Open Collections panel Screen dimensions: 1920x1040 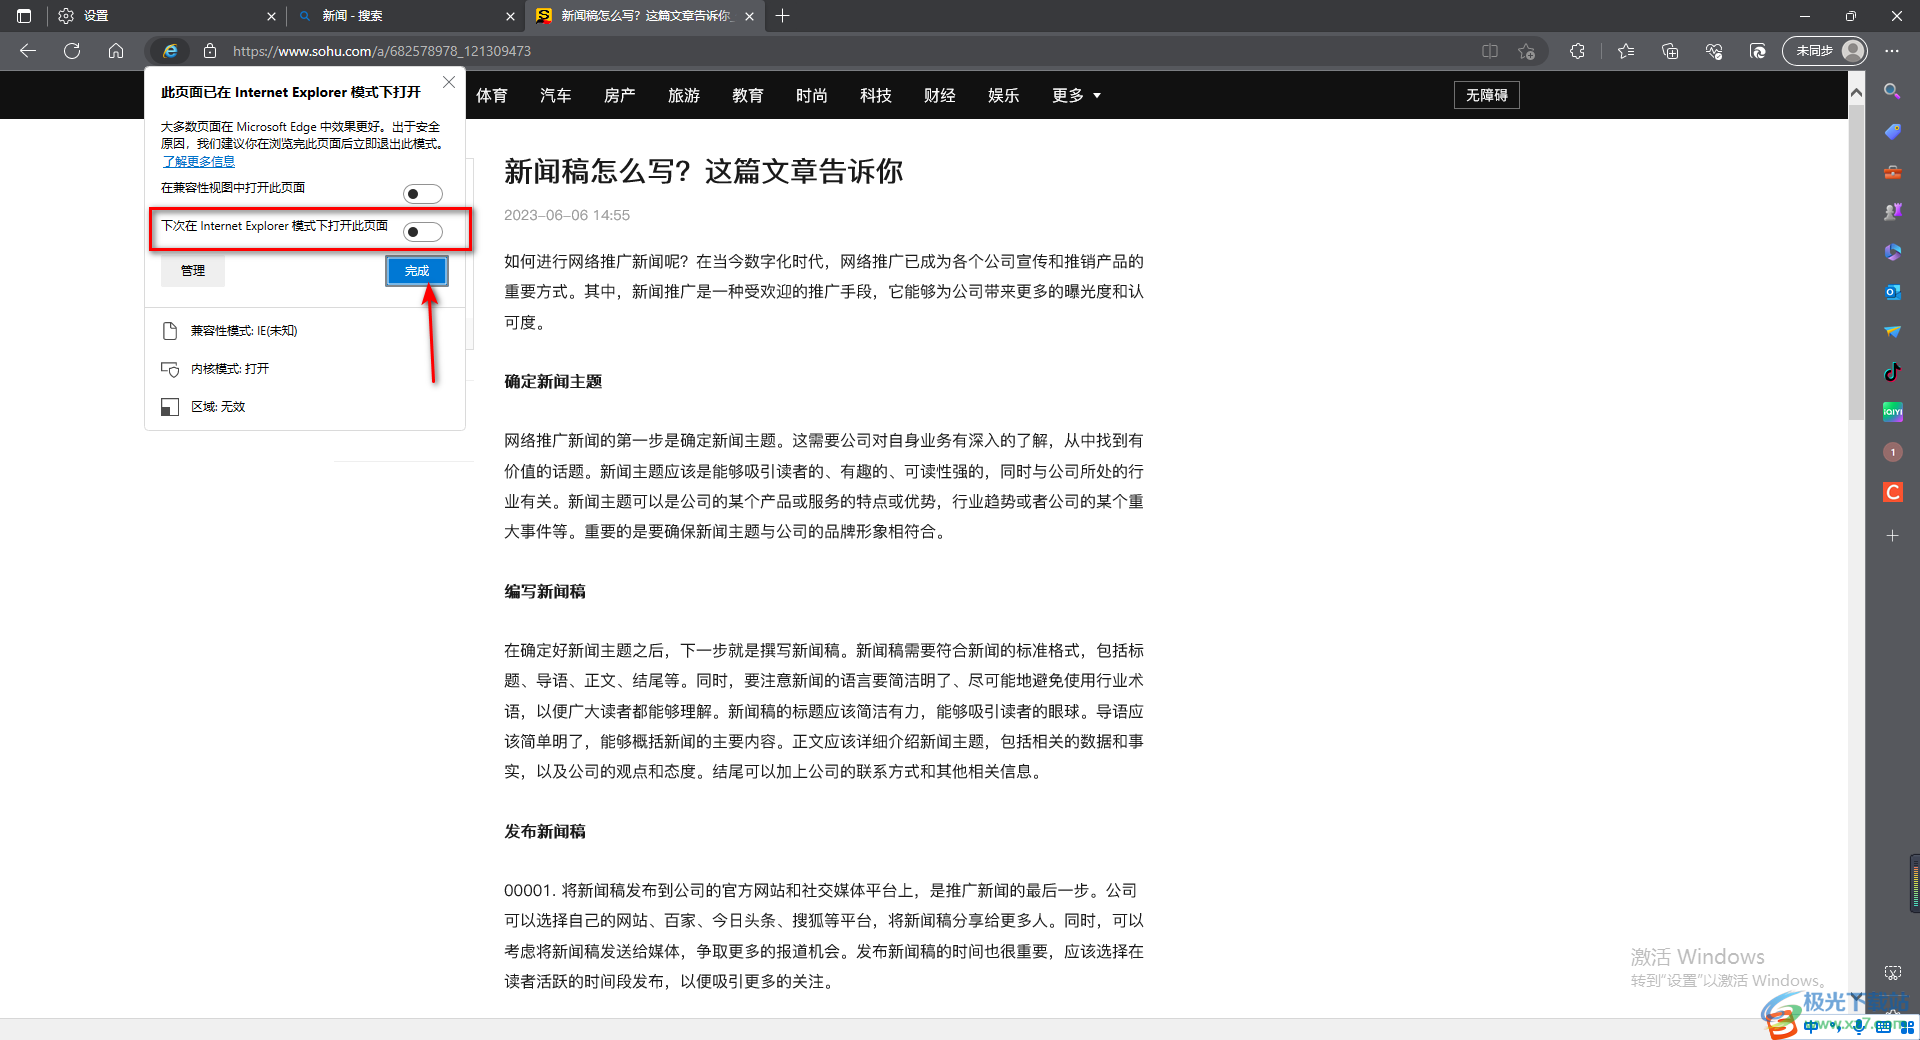(1670, 51)
